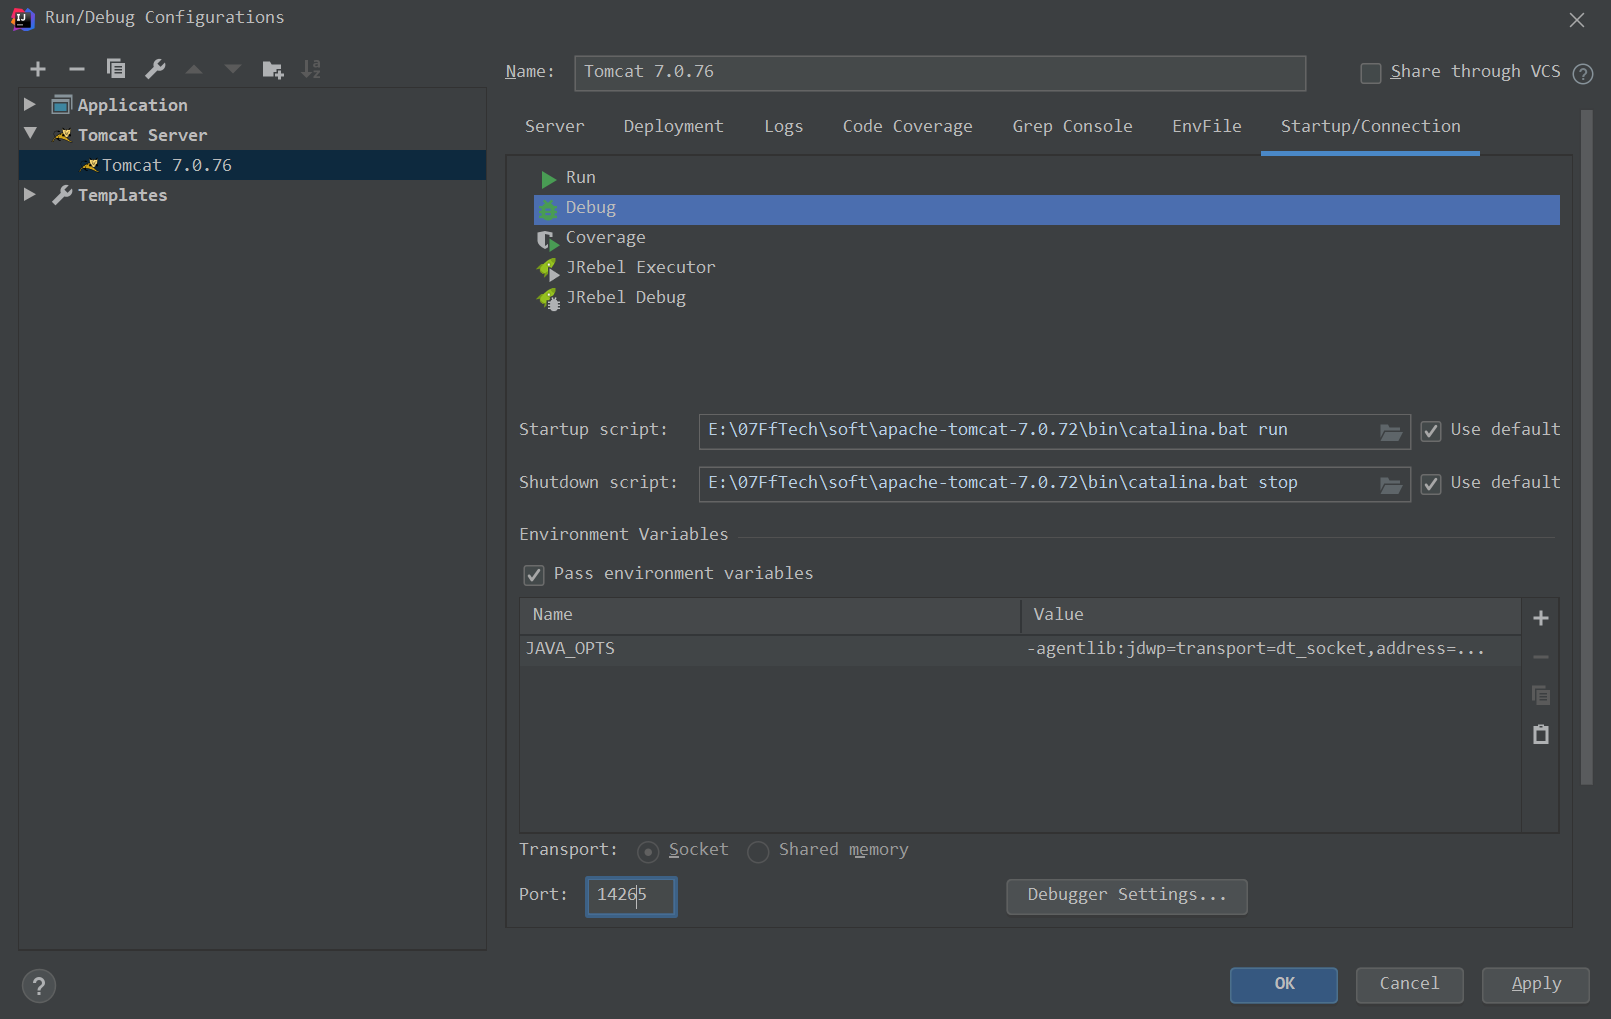Select the Run executor in the list
1611x1019 pixels.
point(1046,178)
